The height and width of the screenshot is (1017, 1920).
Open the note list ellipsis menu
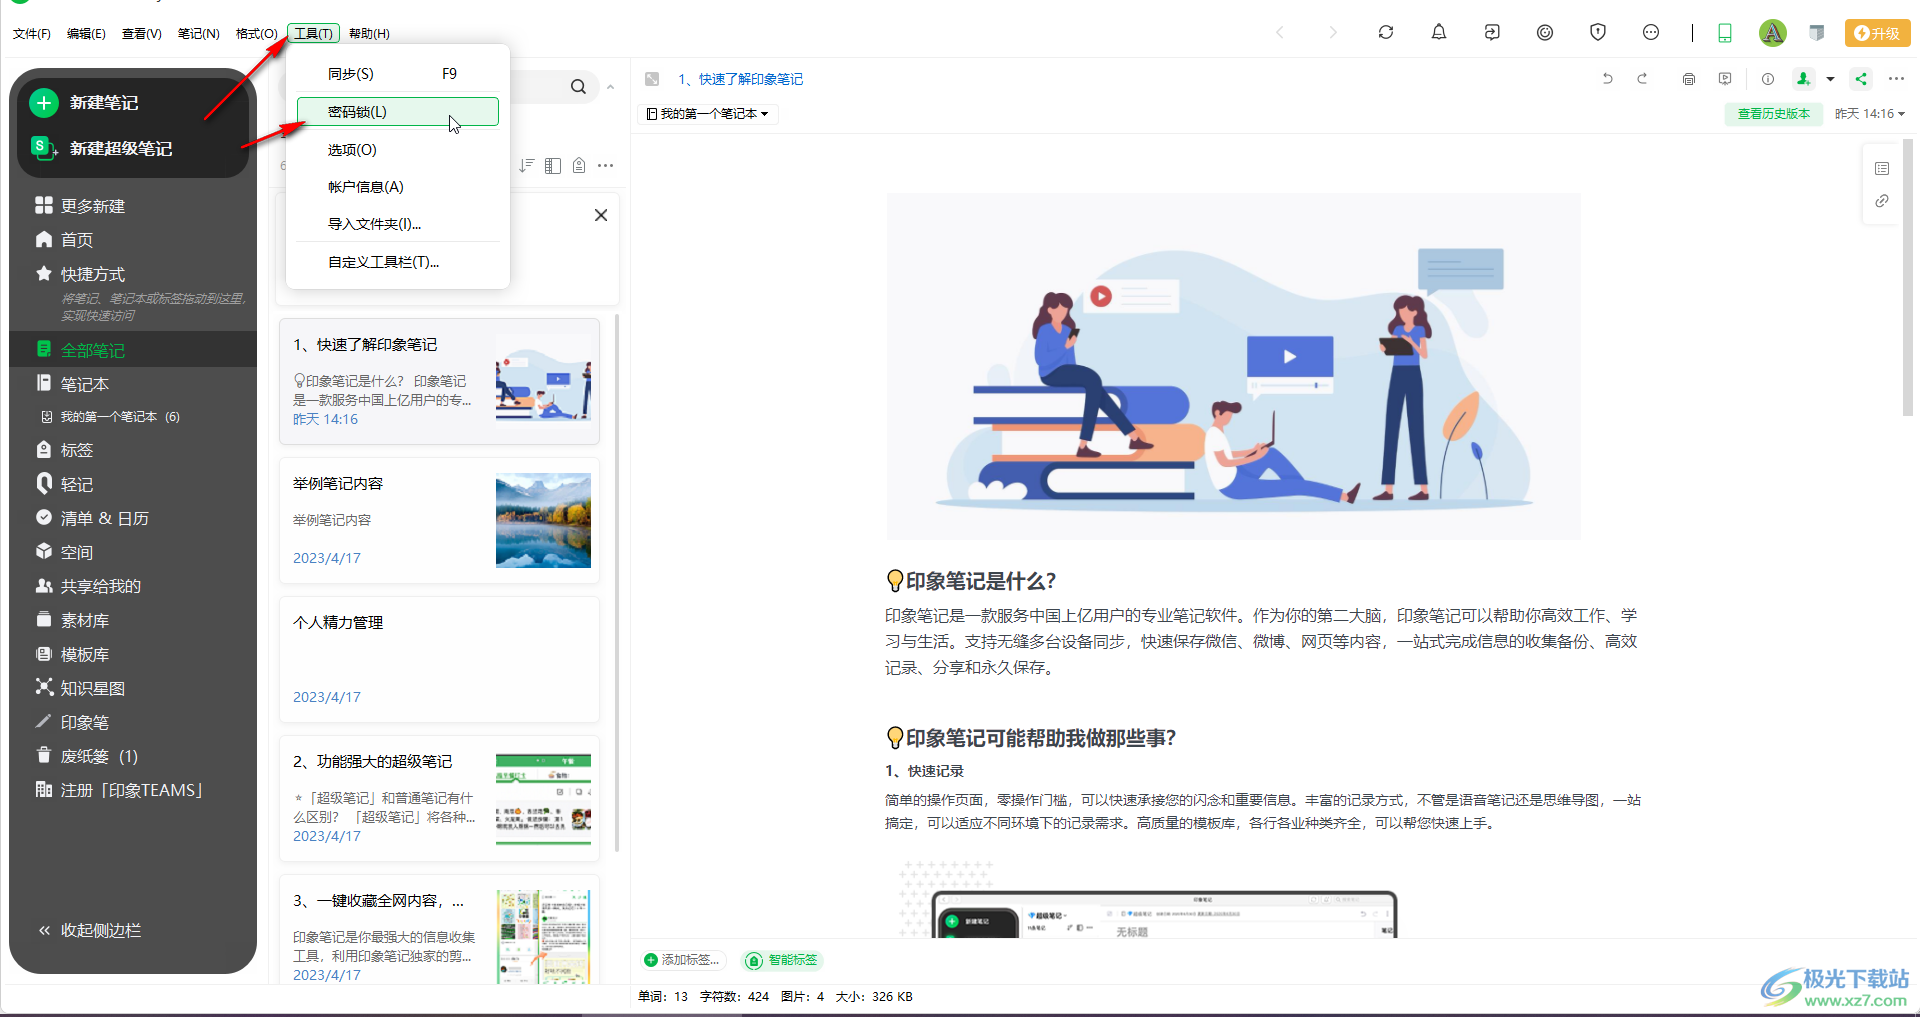pyautogui.click(x=606, y=166)
